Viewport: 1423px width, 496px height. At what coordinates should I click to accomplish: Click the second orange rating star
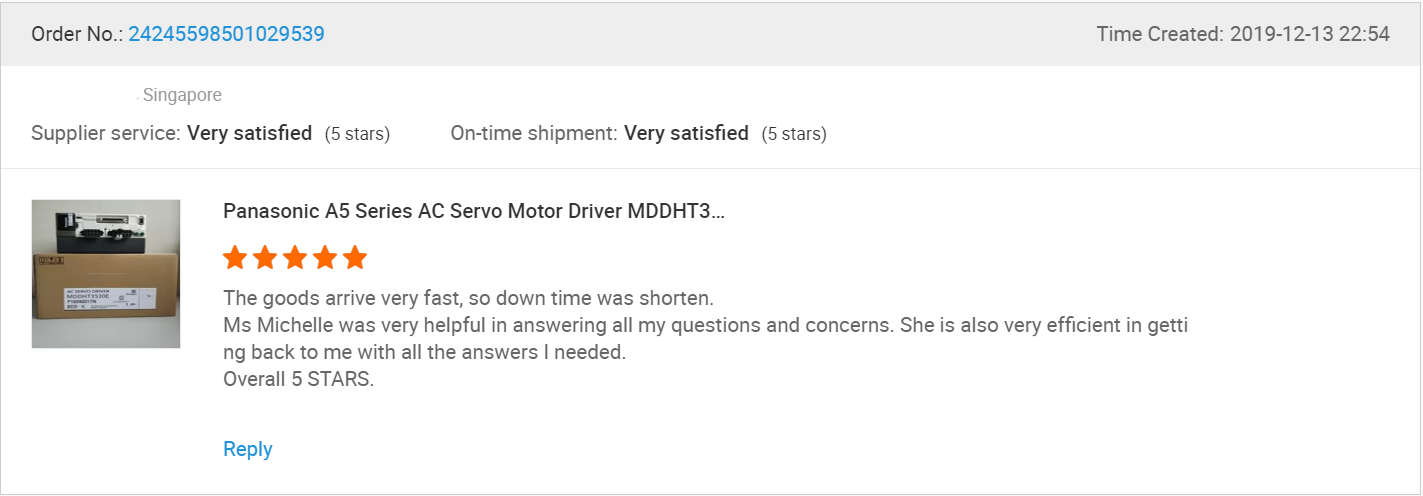point(265,258)
